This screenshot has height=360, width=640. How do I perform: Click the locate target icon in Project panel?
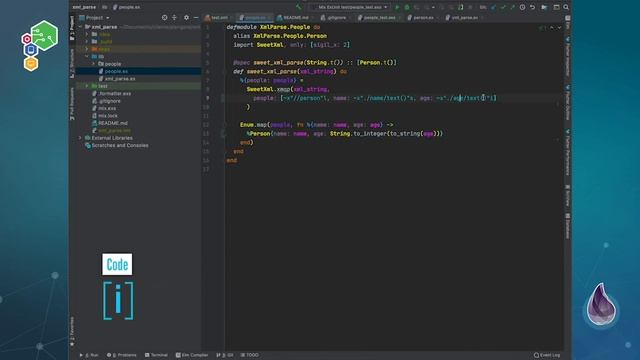pos(164,18)
